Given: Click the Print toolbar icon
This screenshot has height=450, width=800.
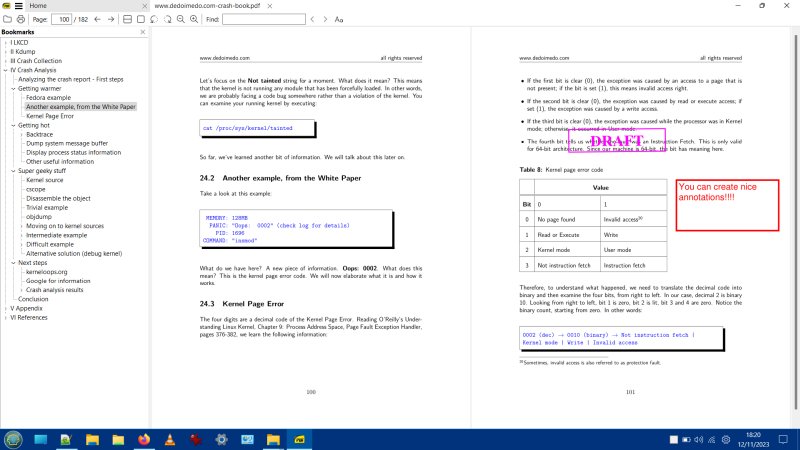Looking at the screenshot, I should pos(20,19).
